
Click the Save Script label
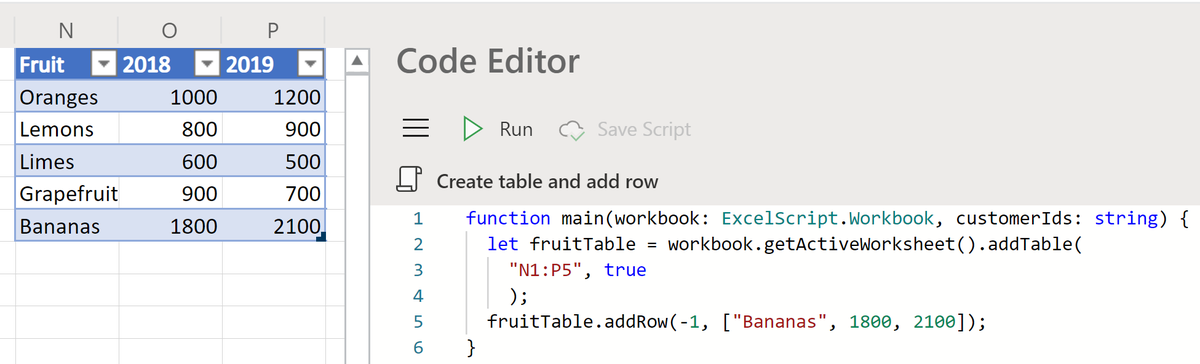pos(643,129)
